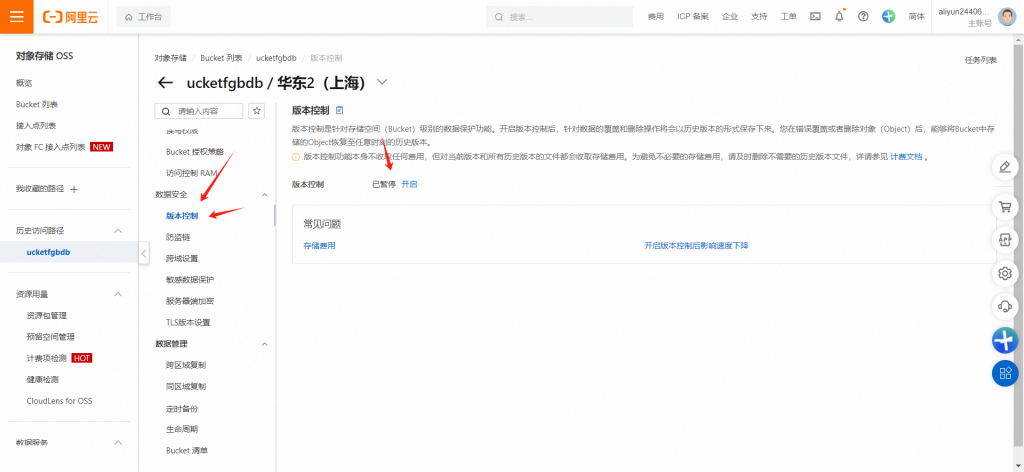This screenshot has height=472, width=1024.
Task: Click 开启 to enable versioning
Action: tap(409, 184)
